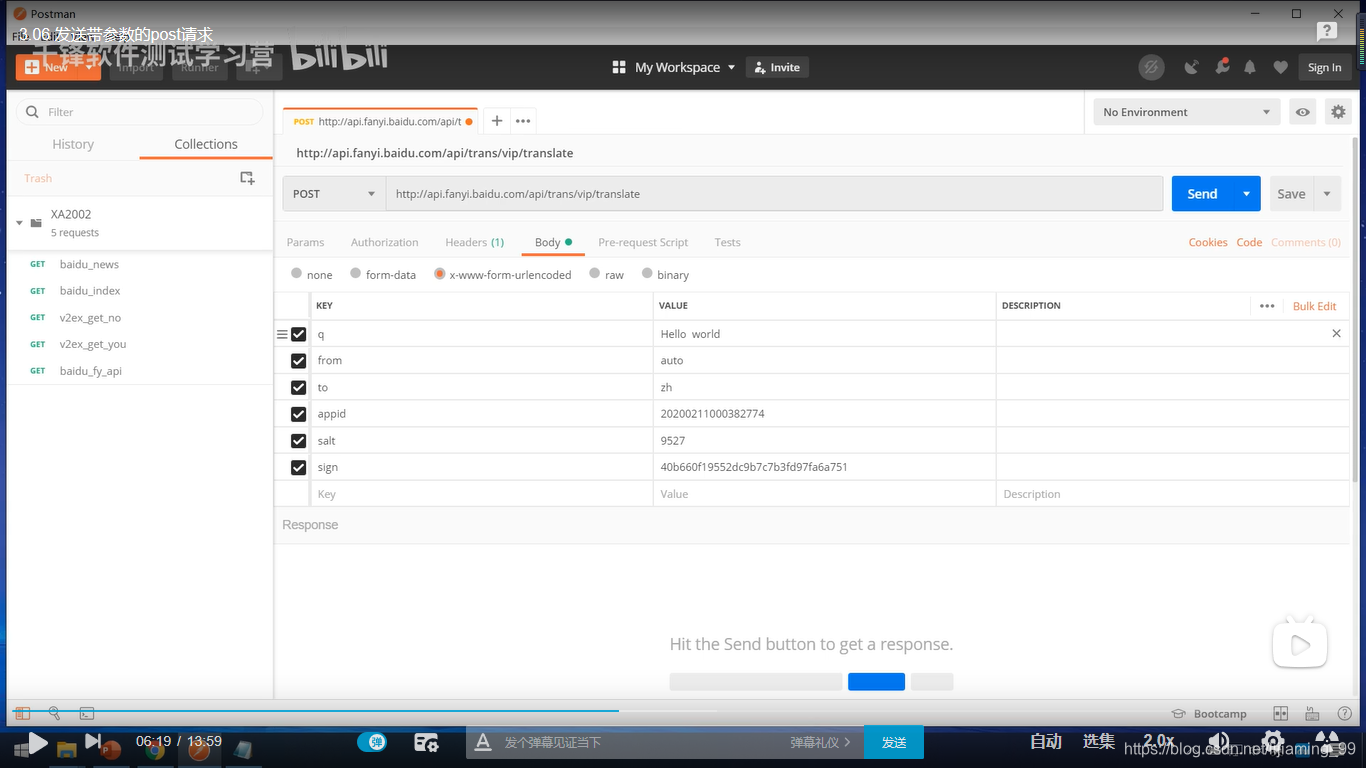1366x768 pixels.
Task: Select the raw body type
Action: point(594,273)
